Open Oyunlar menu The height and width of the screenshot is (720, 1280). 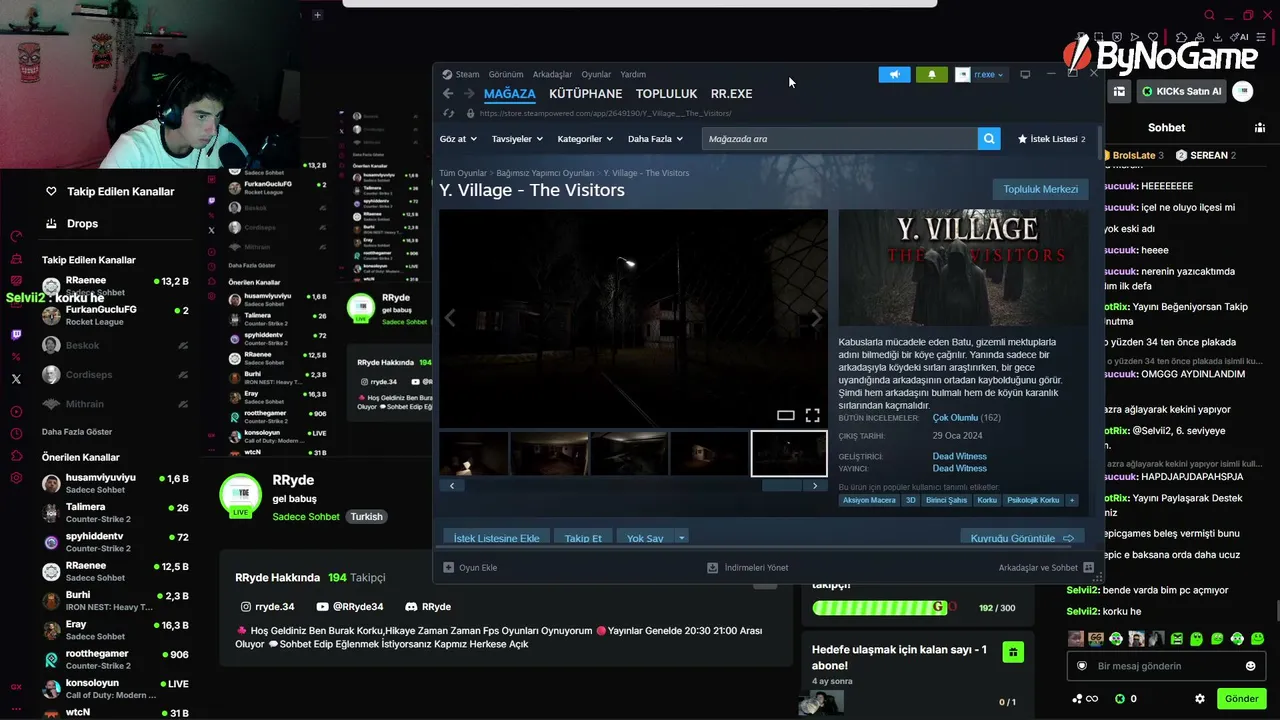(596, 74)
